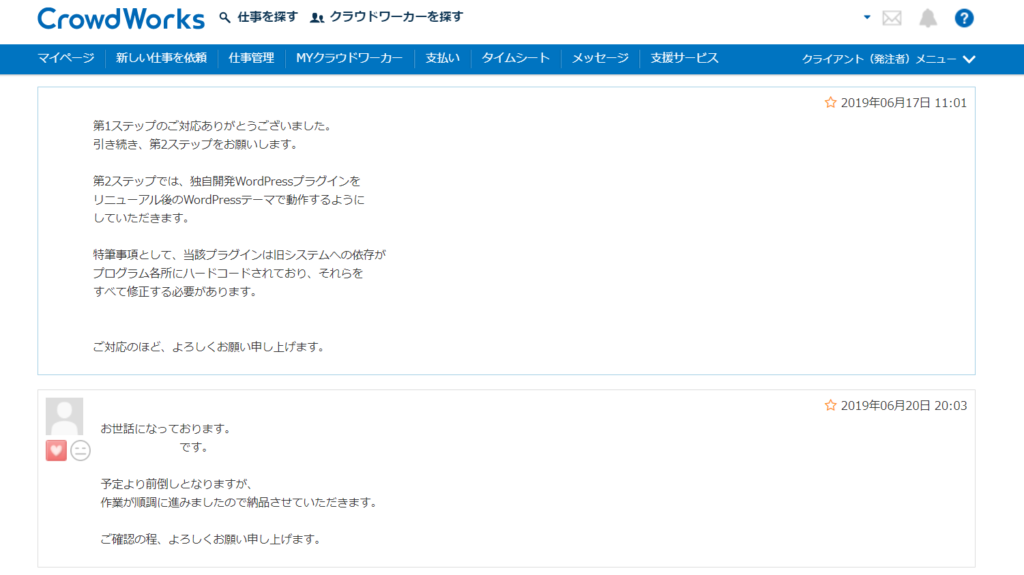Click the heart icon under the avatar

pyautogui.click(x=56, y=451)
